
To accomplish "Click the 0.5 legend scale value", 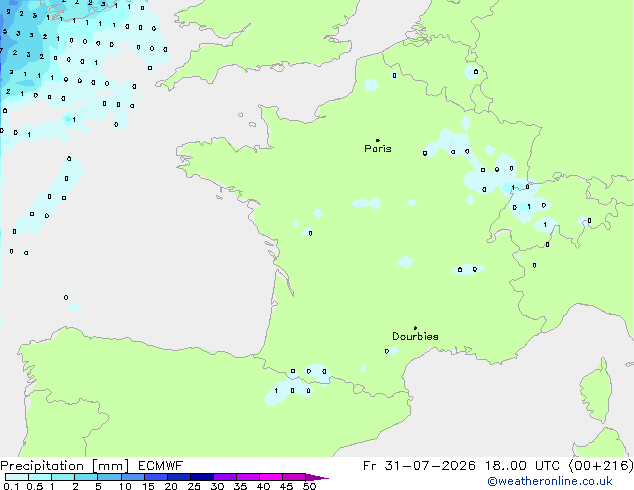I will (x=34, y=486).
